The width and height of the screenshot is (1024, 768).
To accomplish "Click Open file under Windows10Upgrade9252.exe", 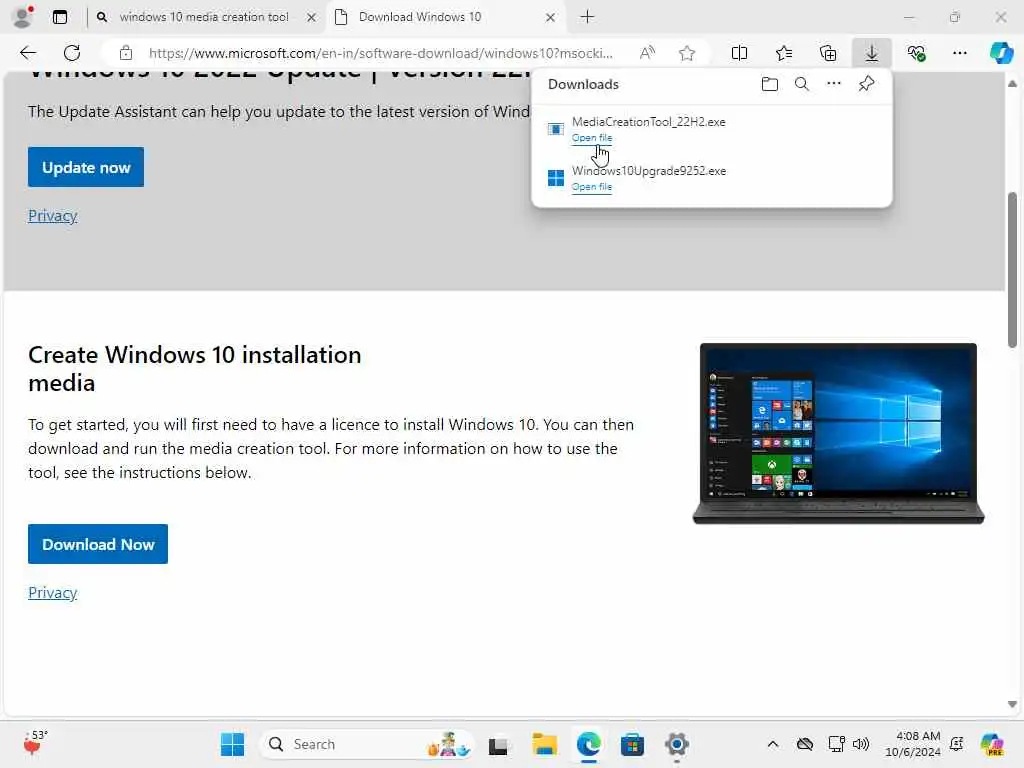I will click(x=592, y=187).
